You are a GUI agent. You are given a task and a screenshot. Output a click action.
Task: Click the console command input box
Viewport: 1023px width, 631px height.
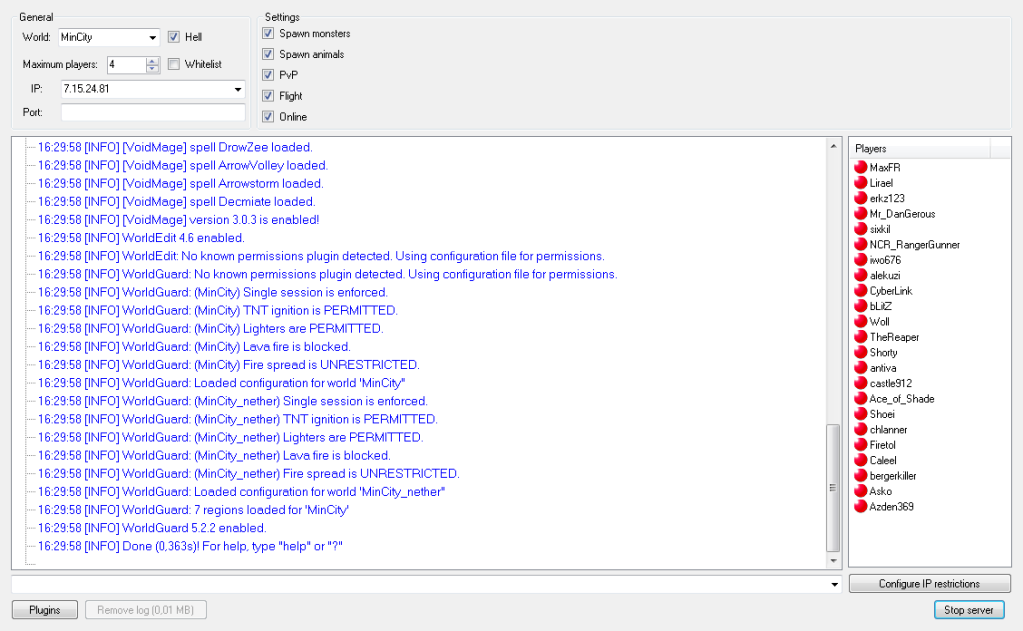(x=420, y=584)
